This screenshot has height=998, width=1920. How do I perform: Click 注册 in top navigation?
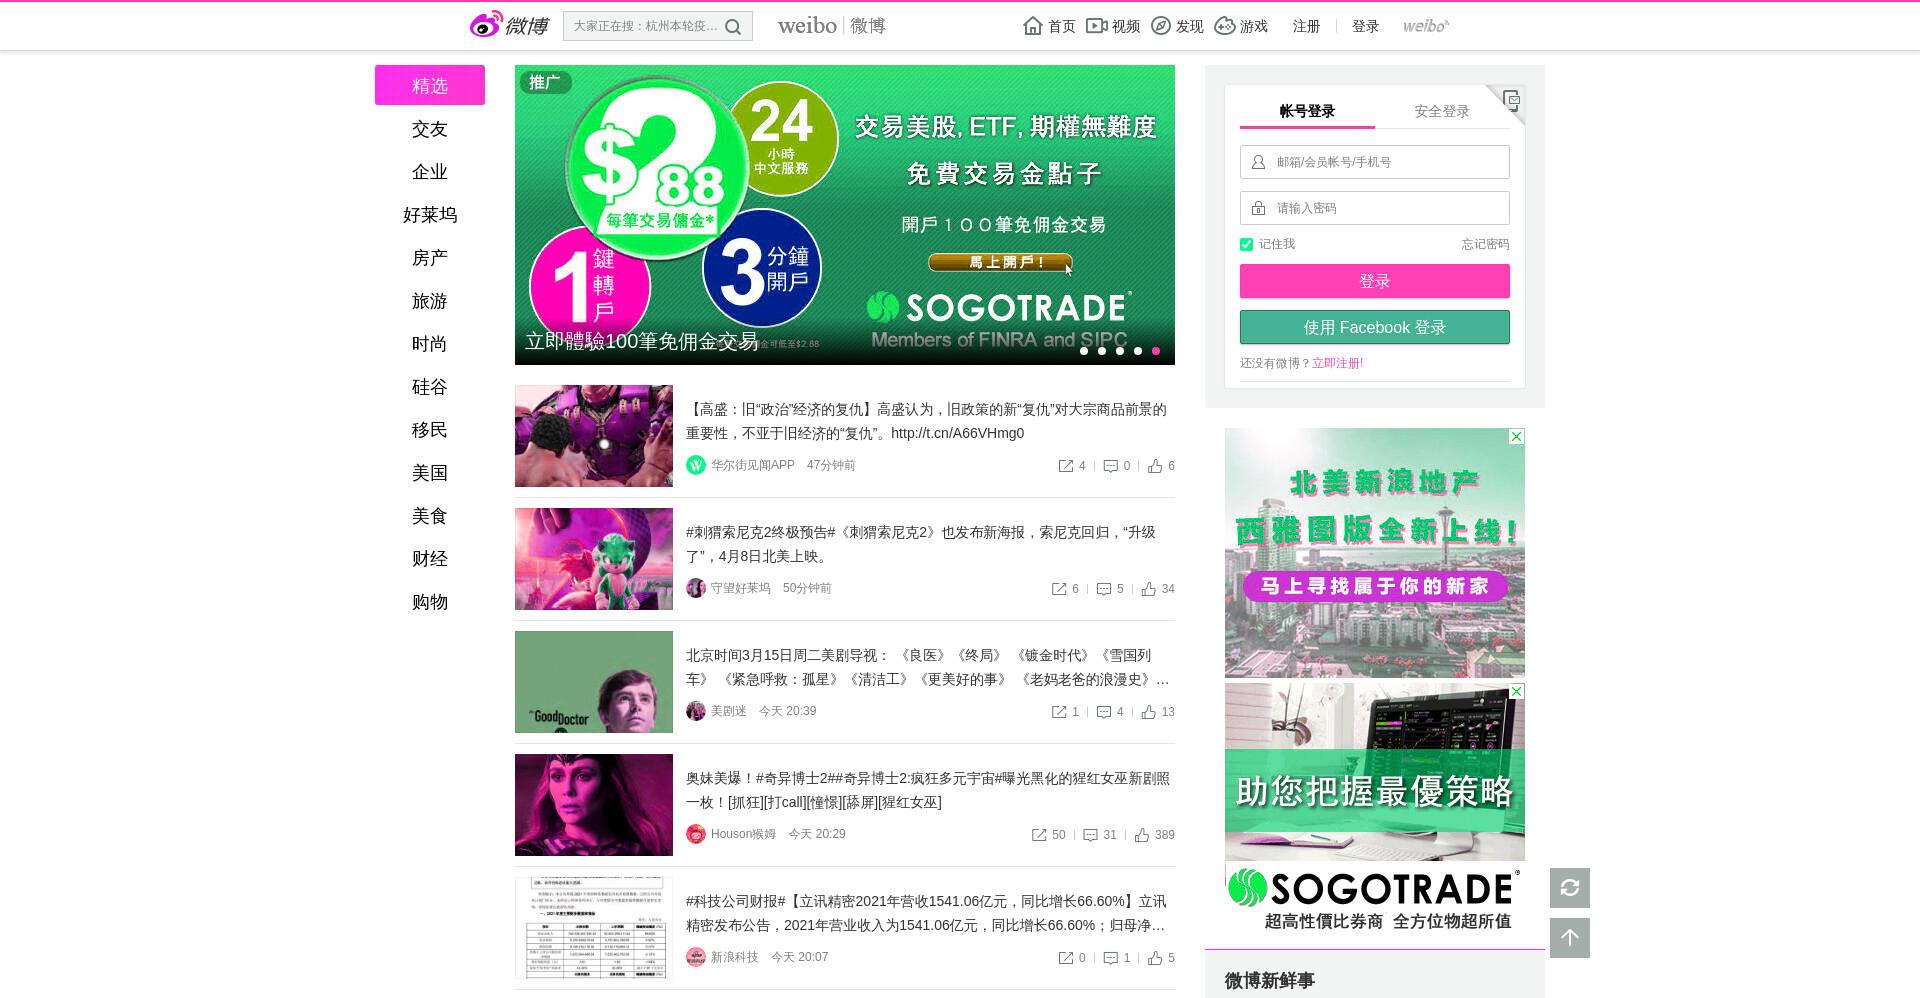(1306, 26)
